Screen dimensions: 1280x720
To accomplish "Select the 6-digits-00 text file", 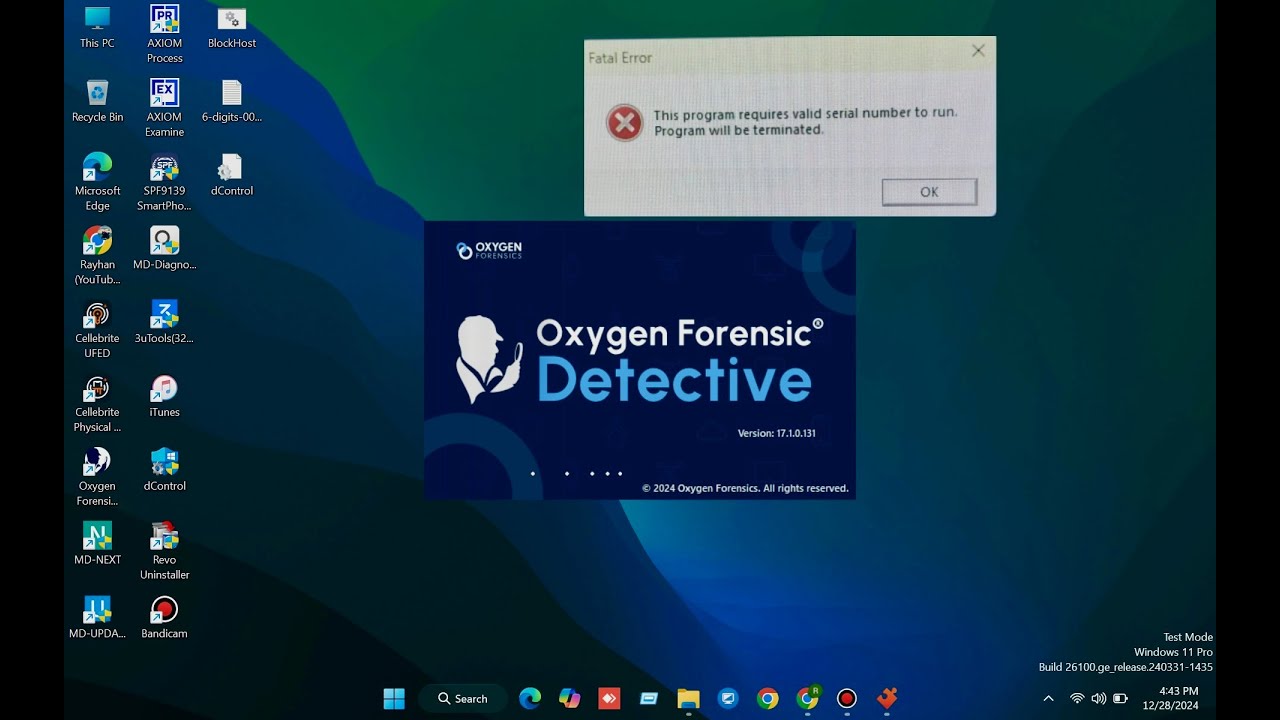I will coord(232,101).
